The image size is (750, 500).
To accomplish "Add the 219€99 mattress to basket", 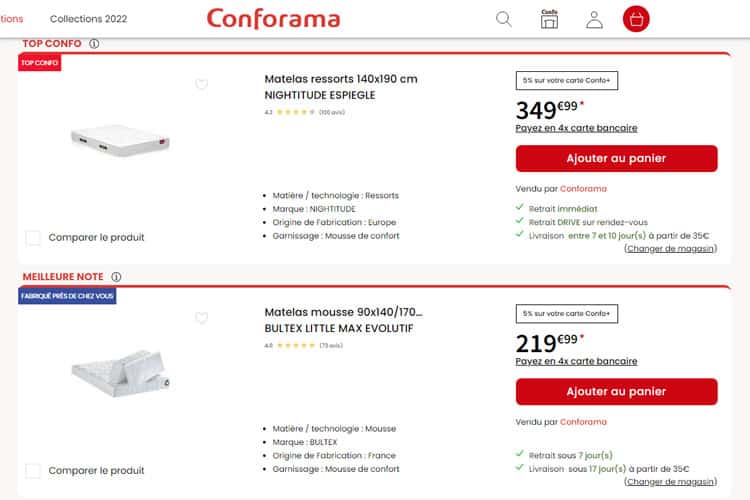I will coord(616,392).
